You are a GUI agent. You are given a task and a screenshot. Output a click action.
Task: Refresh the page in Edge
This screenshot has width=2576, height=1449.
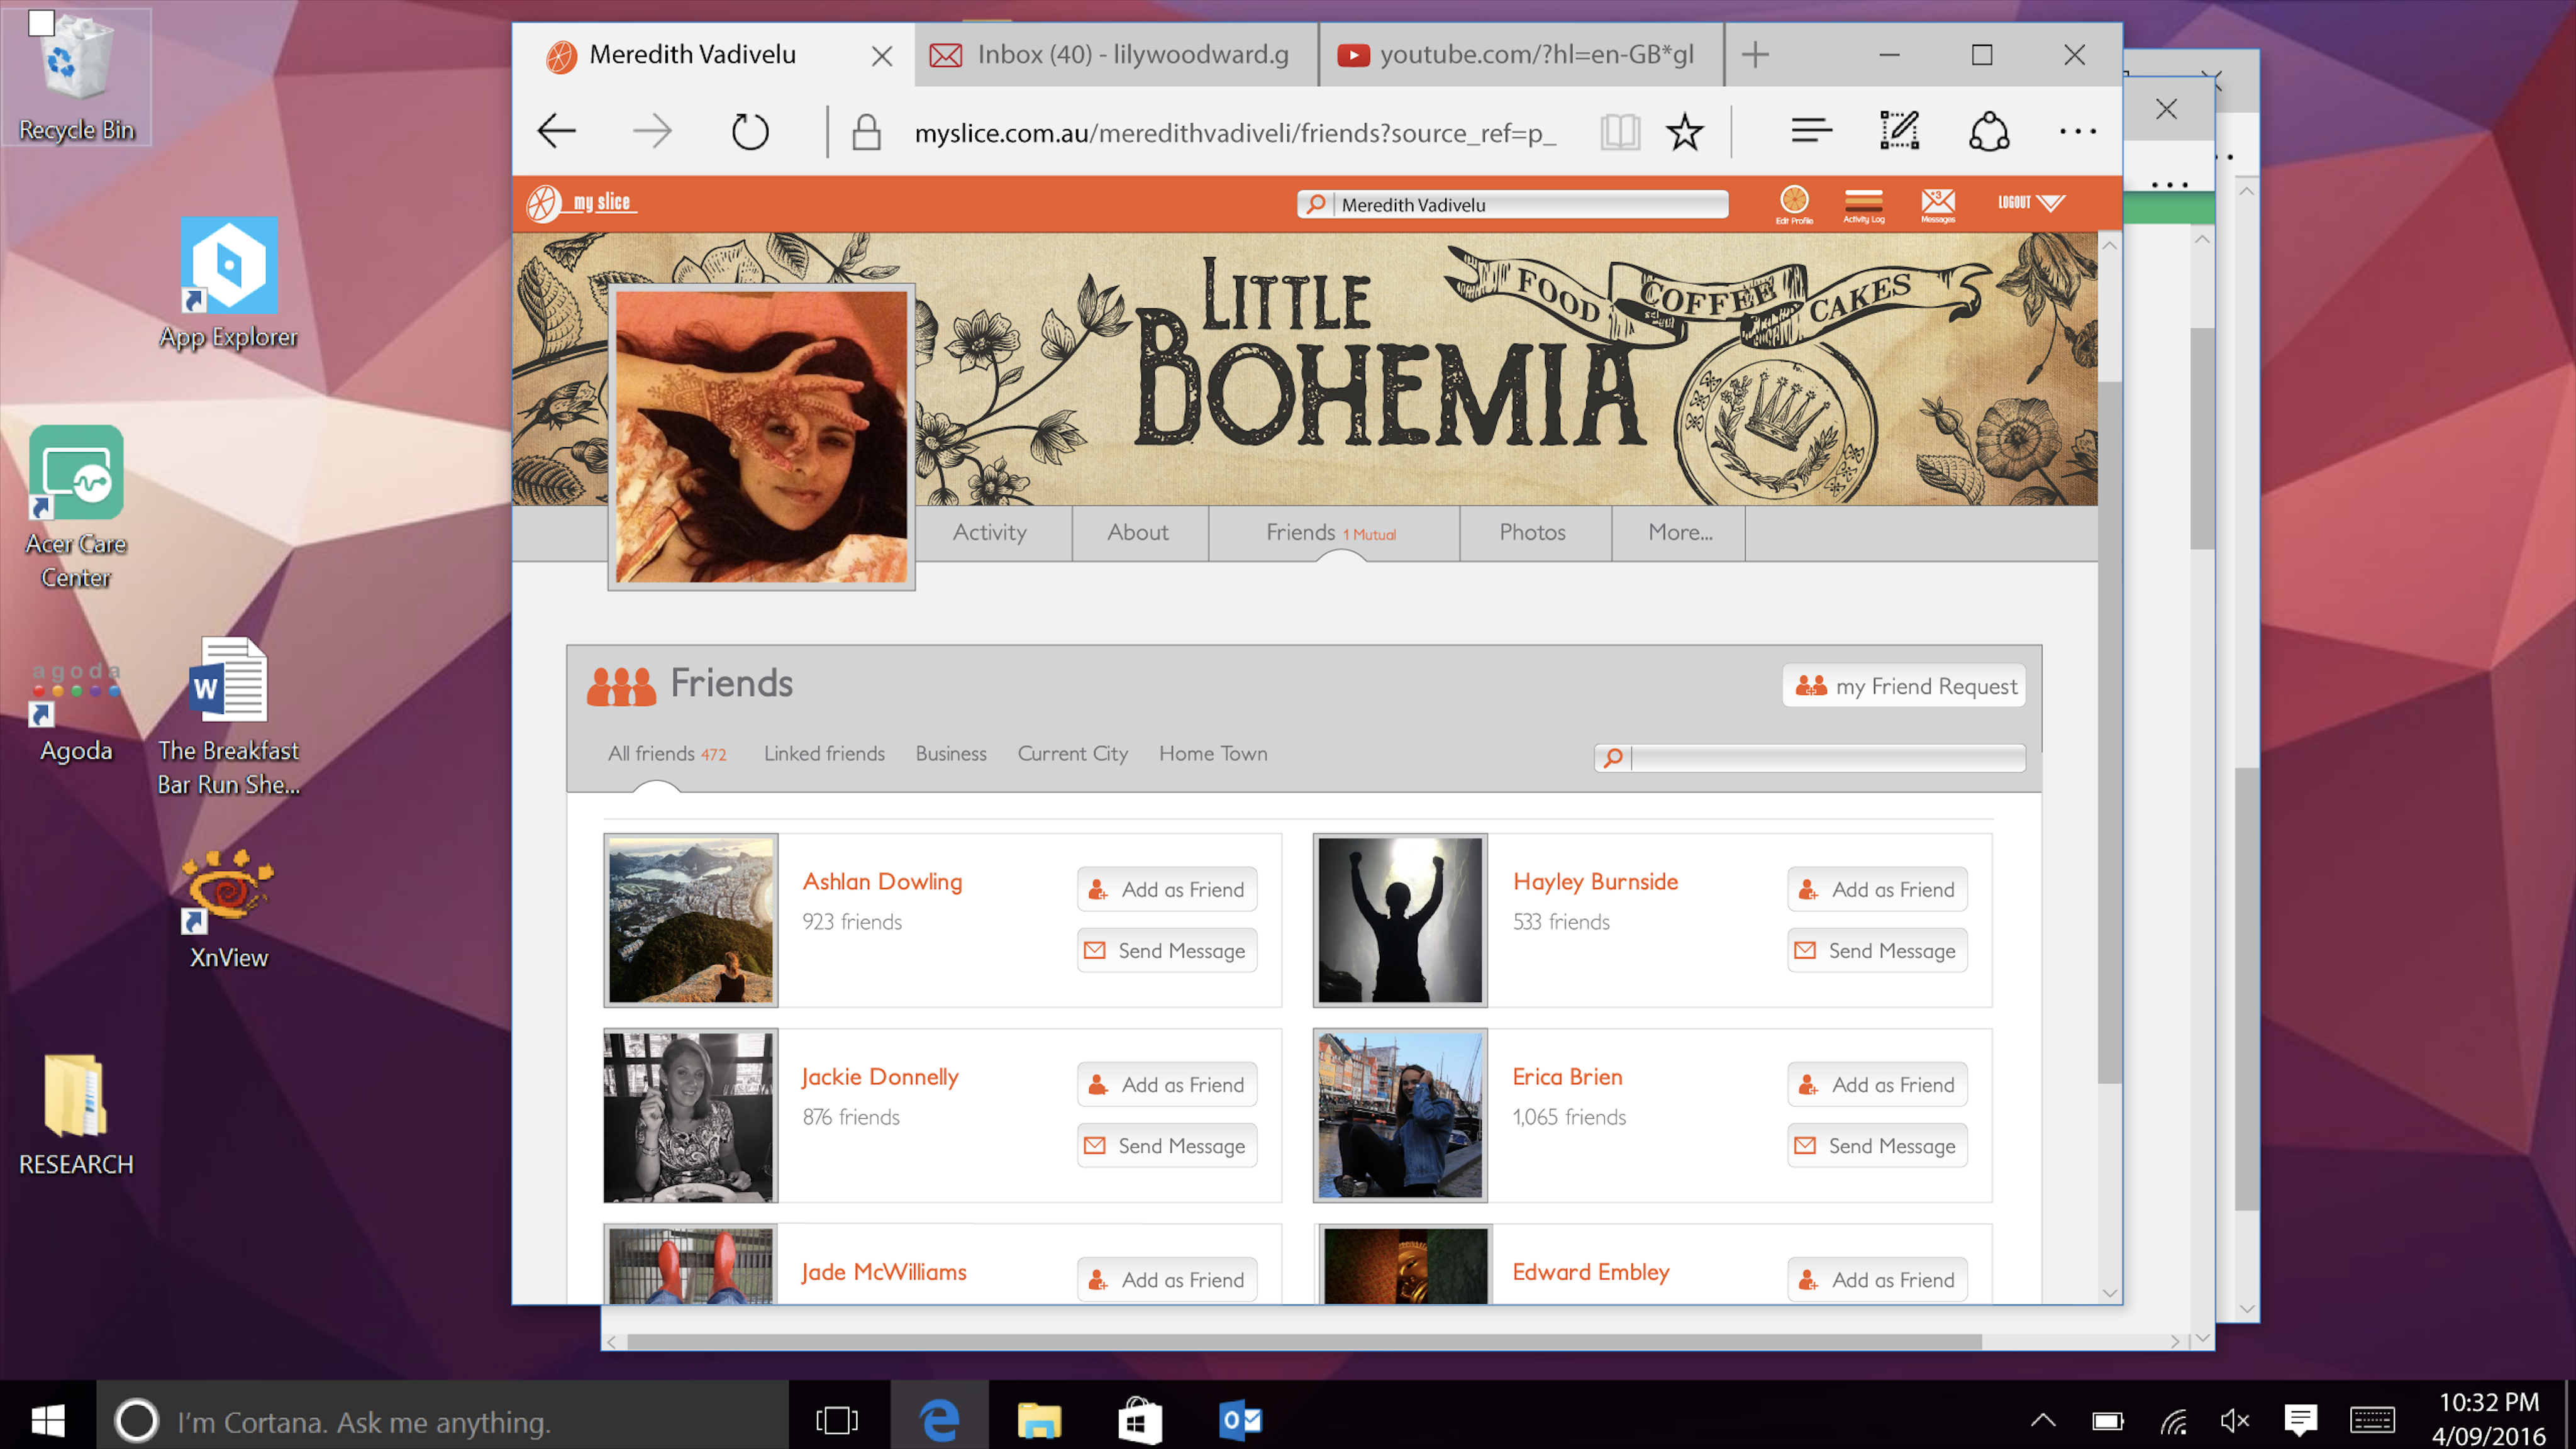pyautogui.click(x=749, y=131)
